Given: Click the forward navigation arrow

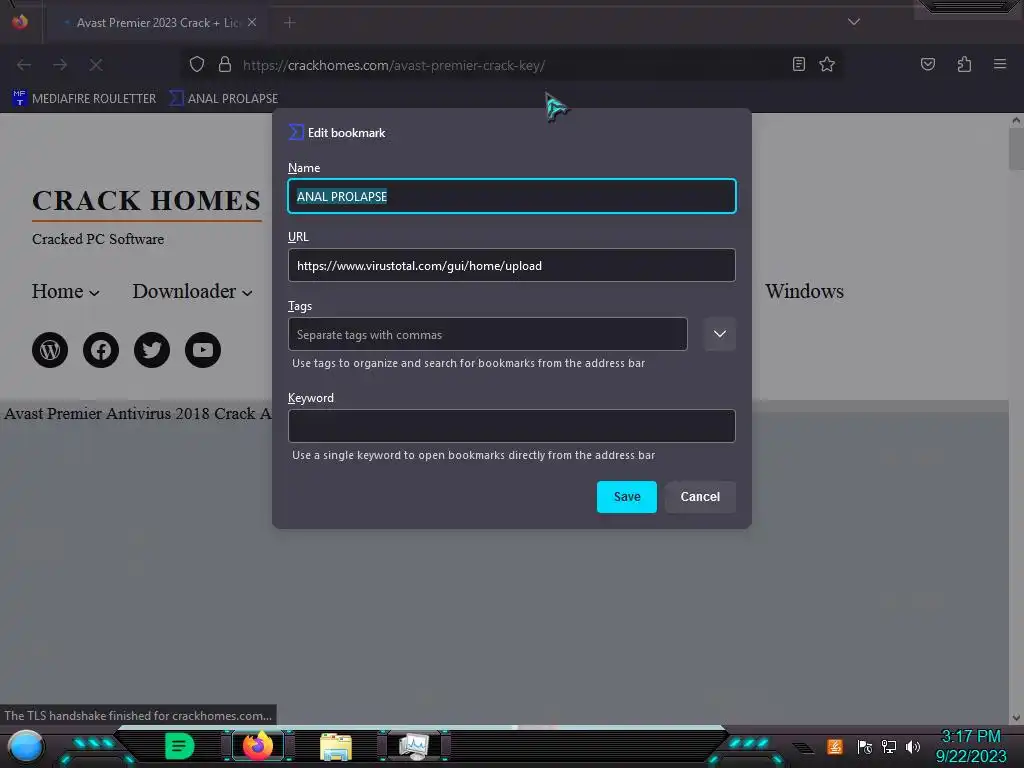Looking at the screenshot, I should (60, 65).
